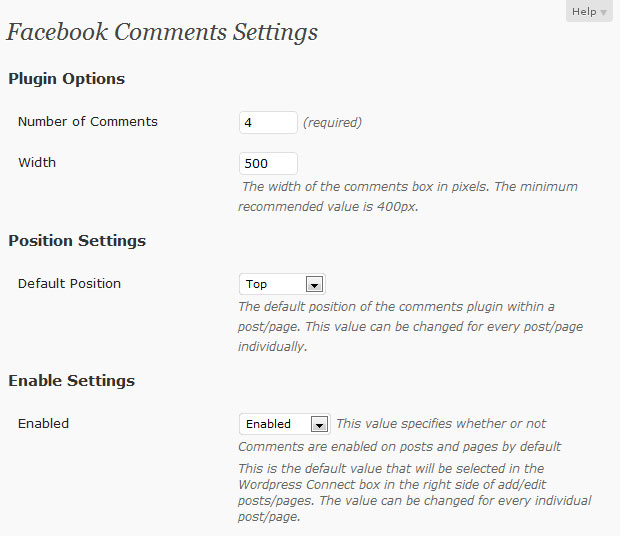Image resolution: width=620 pixels, height=540 pixels.
Task: Click the Default Position label
Action: click(69, 283)
